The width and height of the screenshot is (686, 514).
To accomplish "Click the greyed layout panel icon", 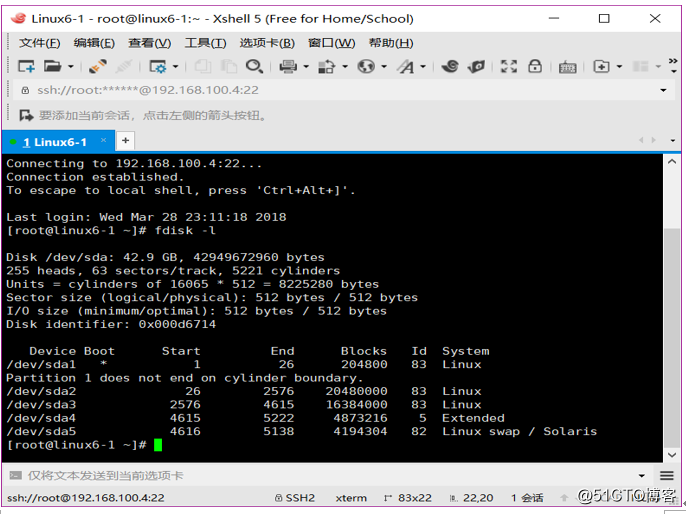I will pos(640,66).
